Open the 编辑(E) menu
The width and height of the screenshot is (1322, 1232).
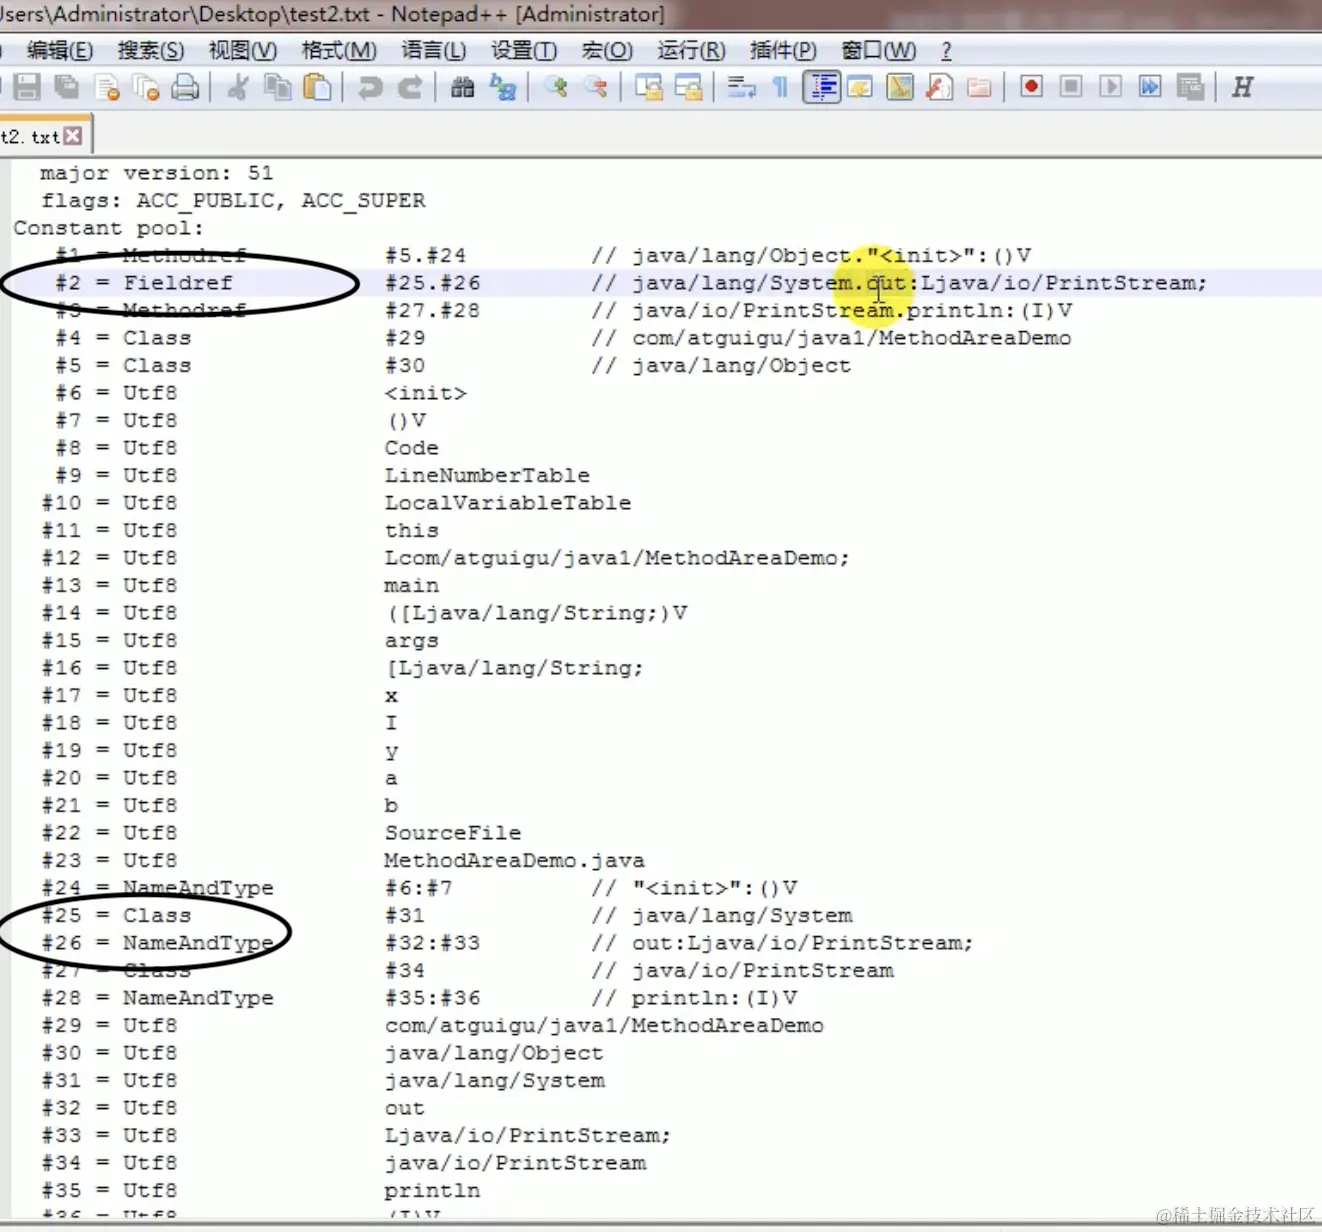point(60,50)
